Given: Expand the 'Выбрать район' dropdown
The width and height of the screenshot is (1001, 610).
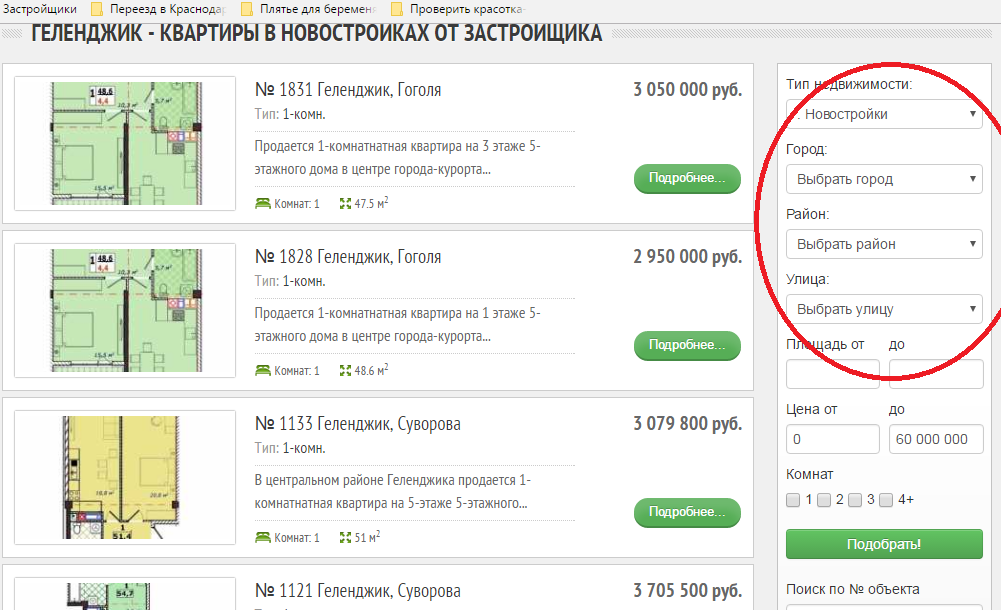Looking at the screenshot, I should pos(884,244).
